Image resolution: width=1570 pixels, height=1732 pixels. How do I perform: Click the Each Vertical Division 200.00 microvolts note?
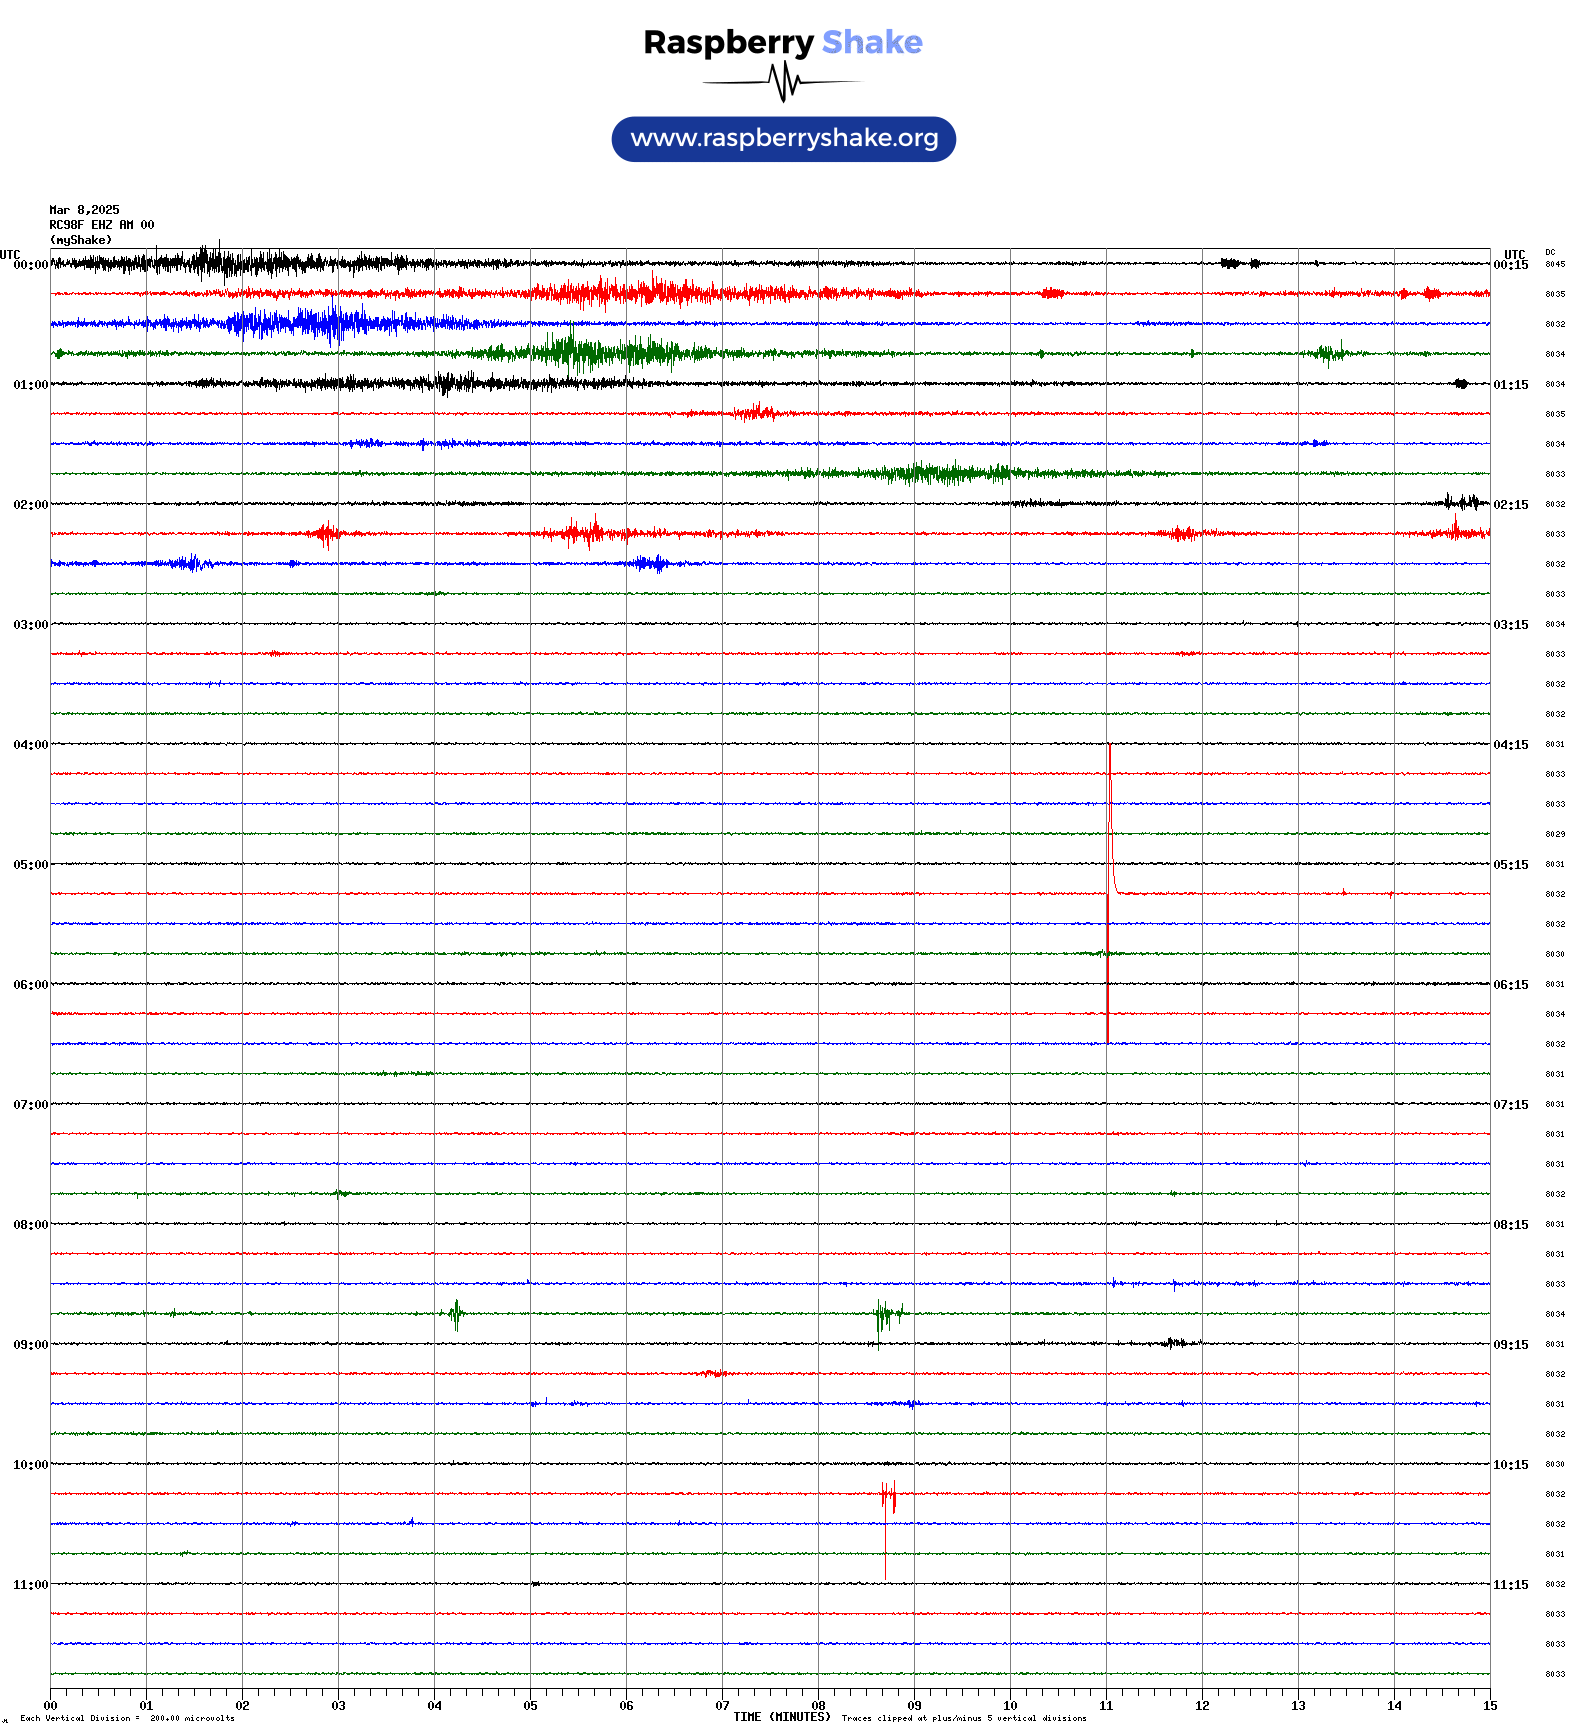127,1719
